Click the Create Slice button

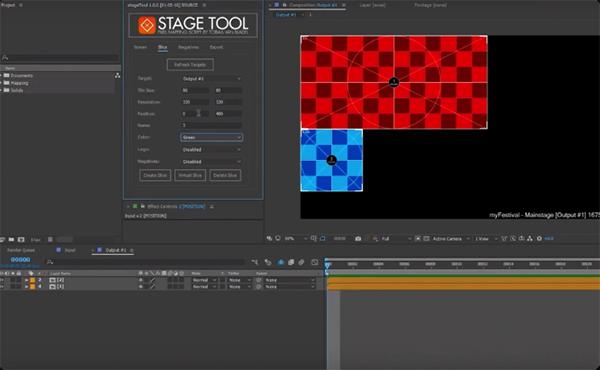tap(155, 175)
